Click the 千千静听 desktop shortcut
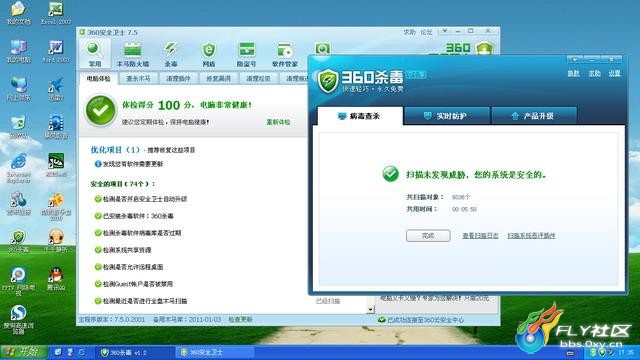Image resolution: width=640 pixels, height=360 pixels. [x=56, y=241]
